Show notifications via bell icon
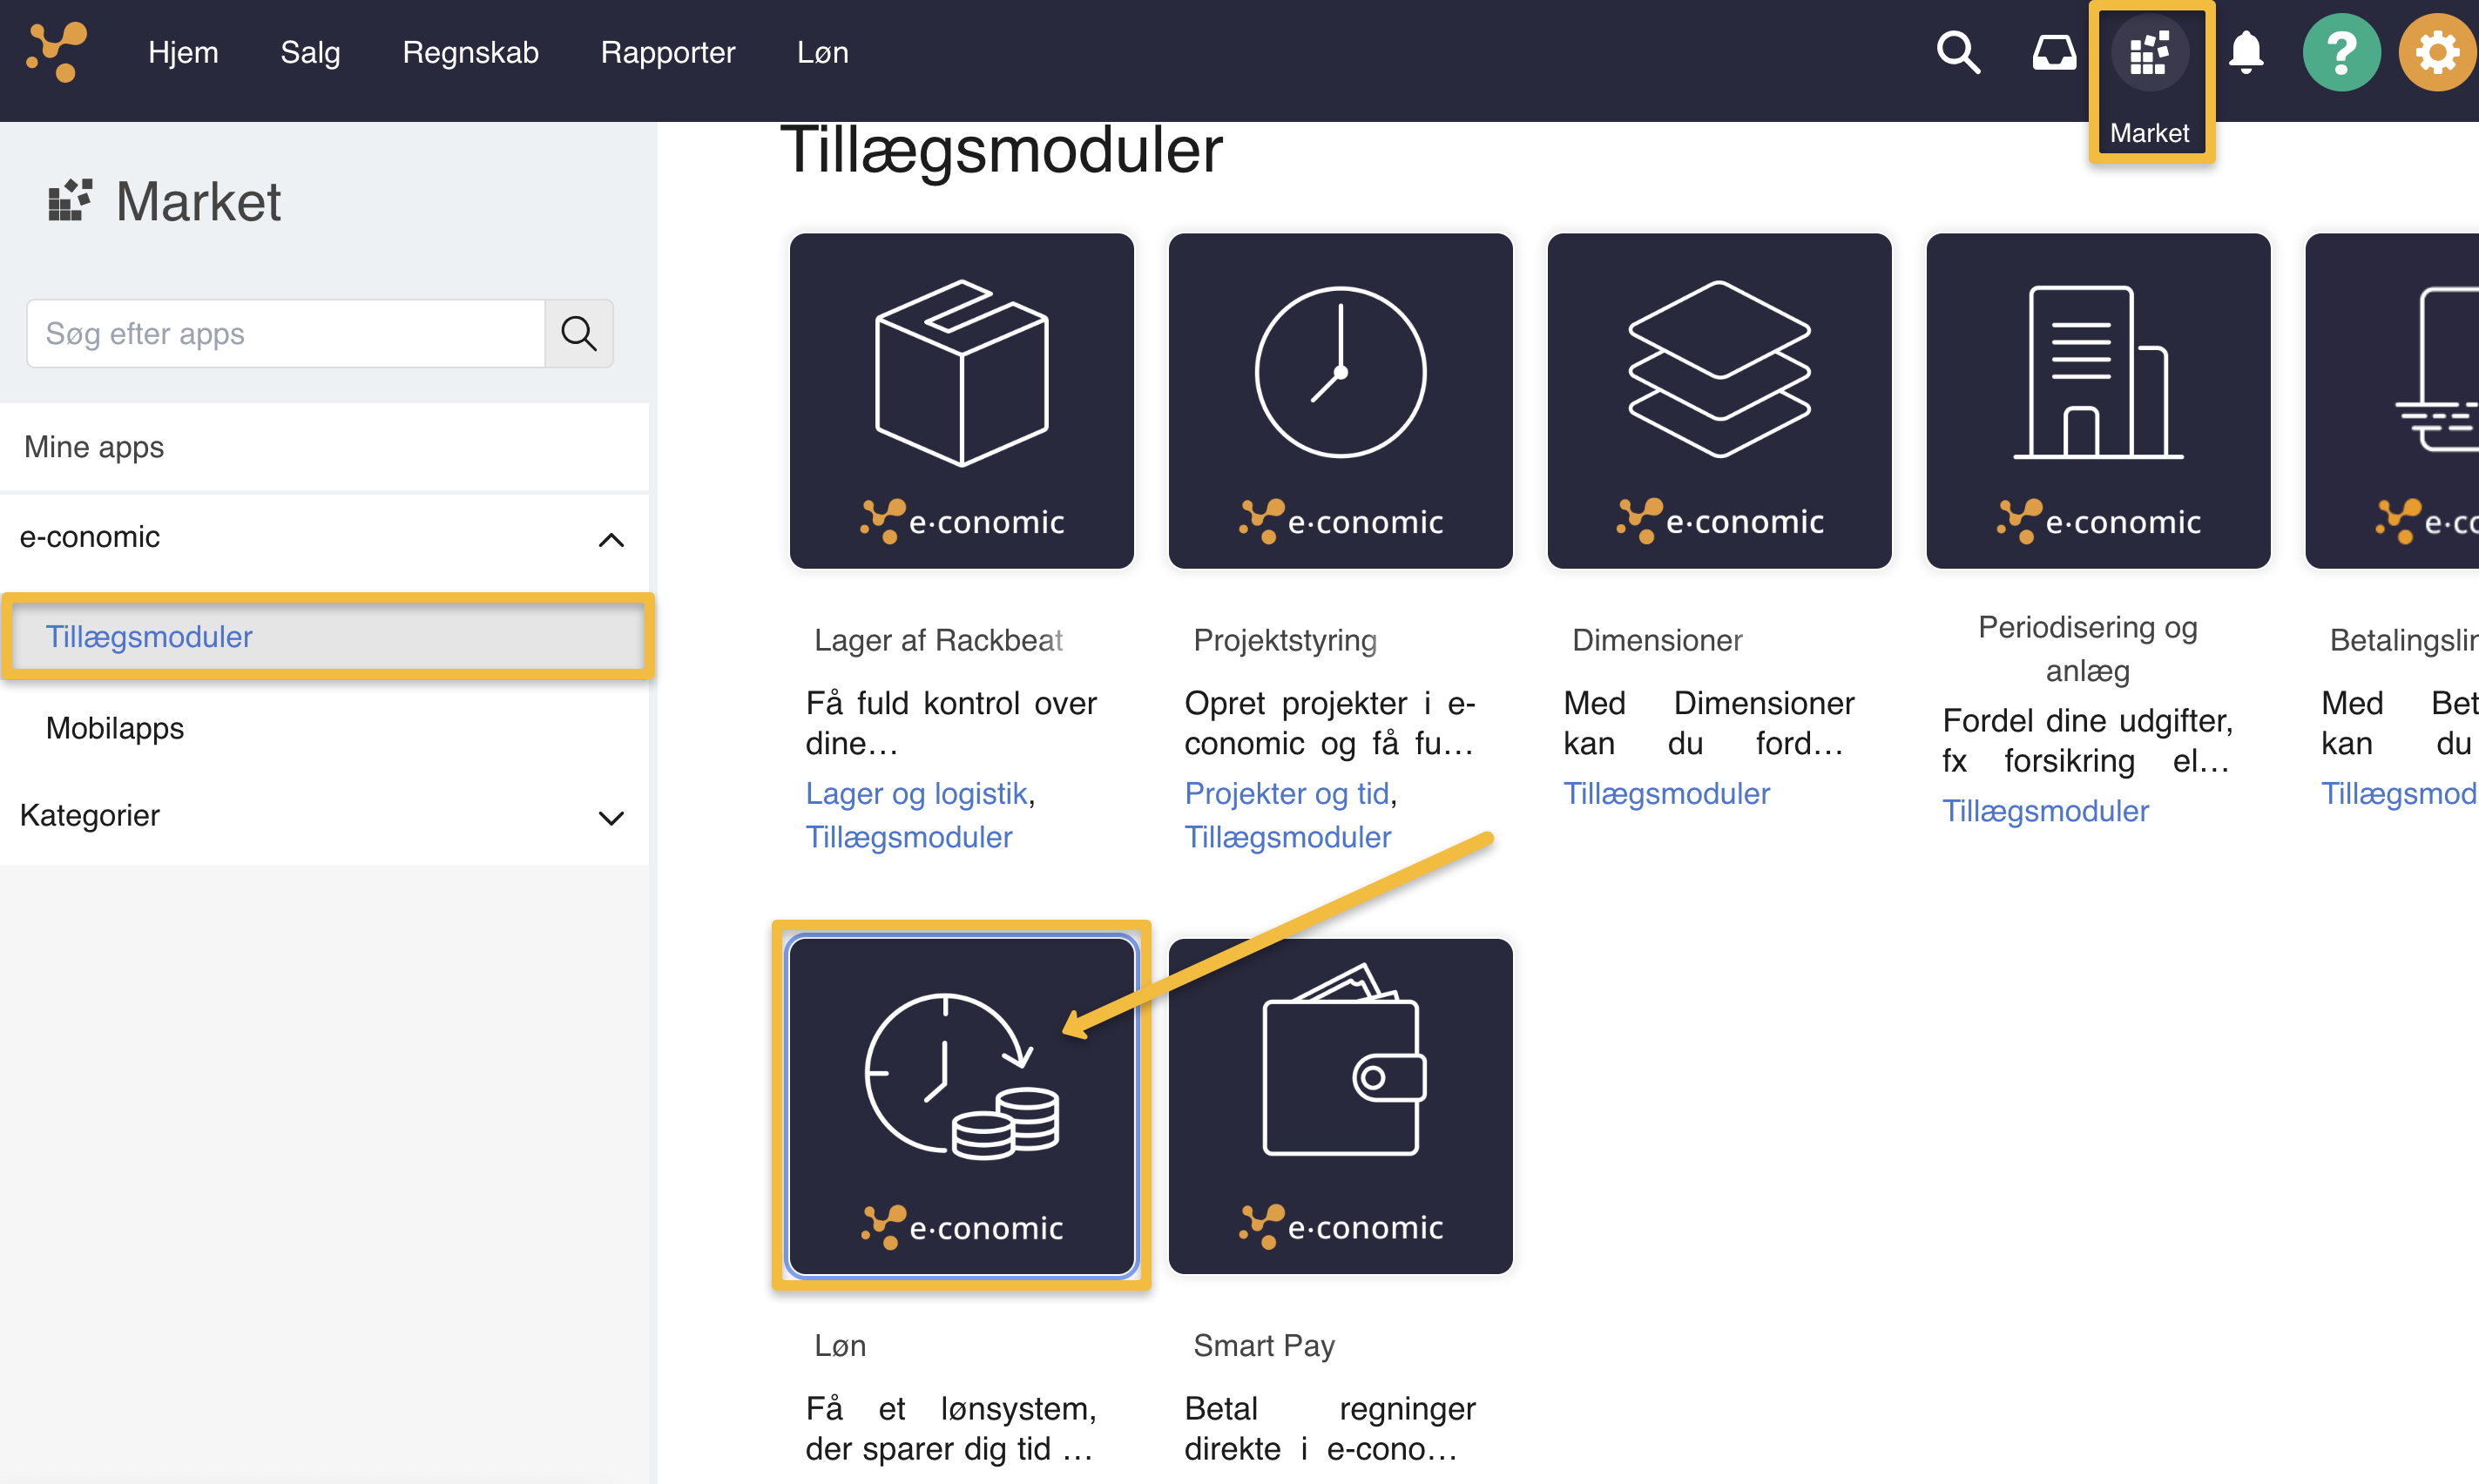2479x1484 pixels. pos(2246,52)
